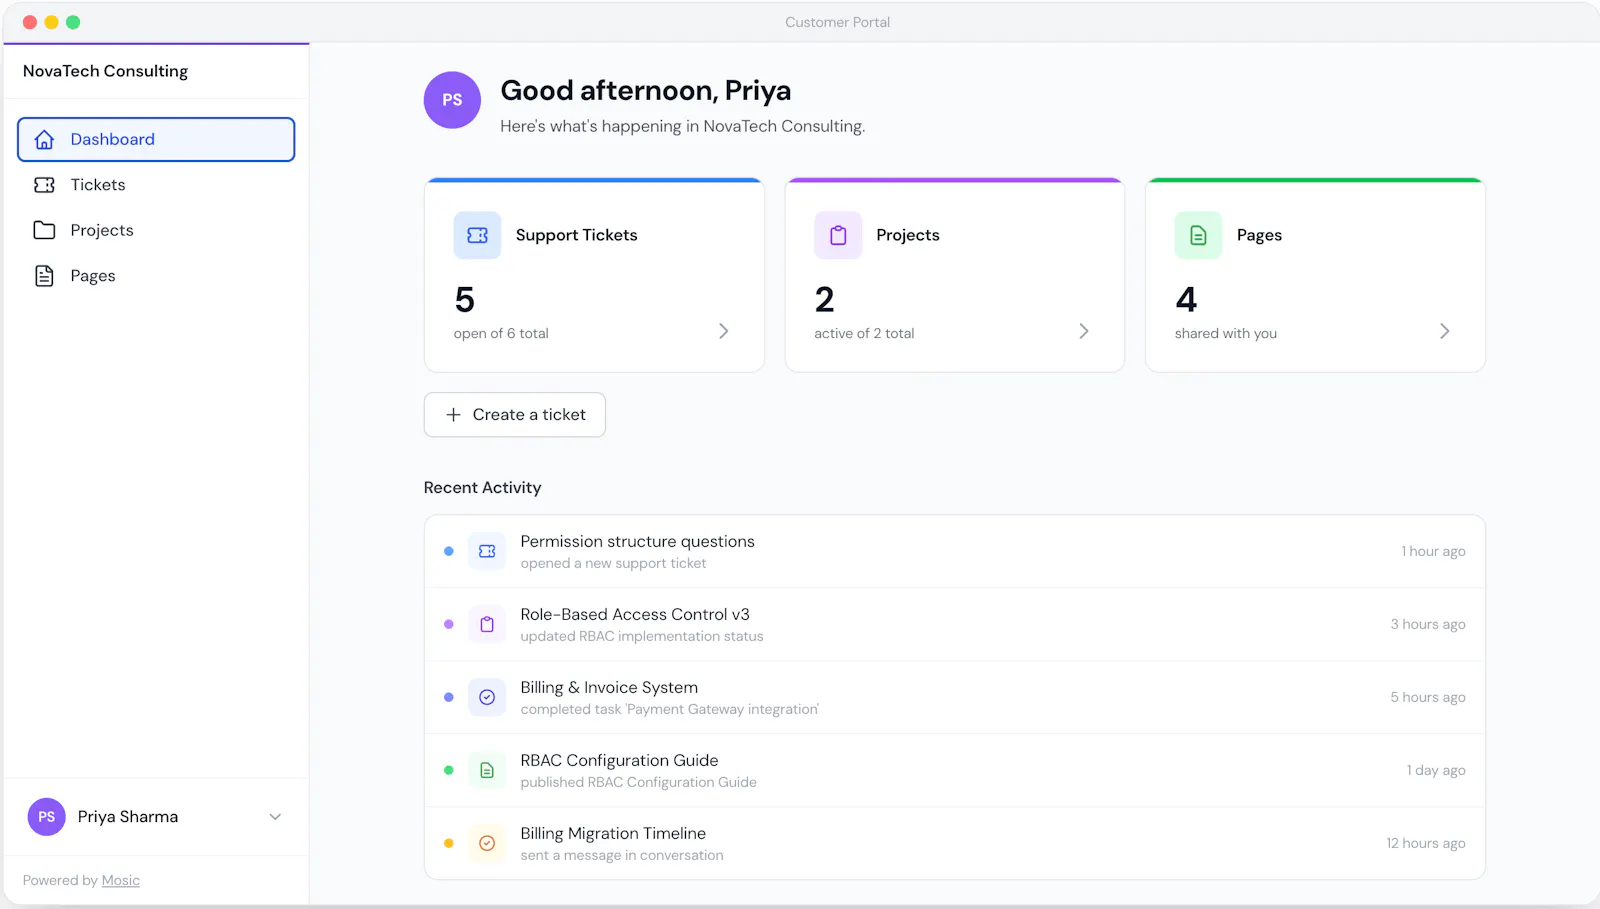Select Dashboard in the sidebar
Viewport: 1600px width, 909px height.
tap(156, 140)
